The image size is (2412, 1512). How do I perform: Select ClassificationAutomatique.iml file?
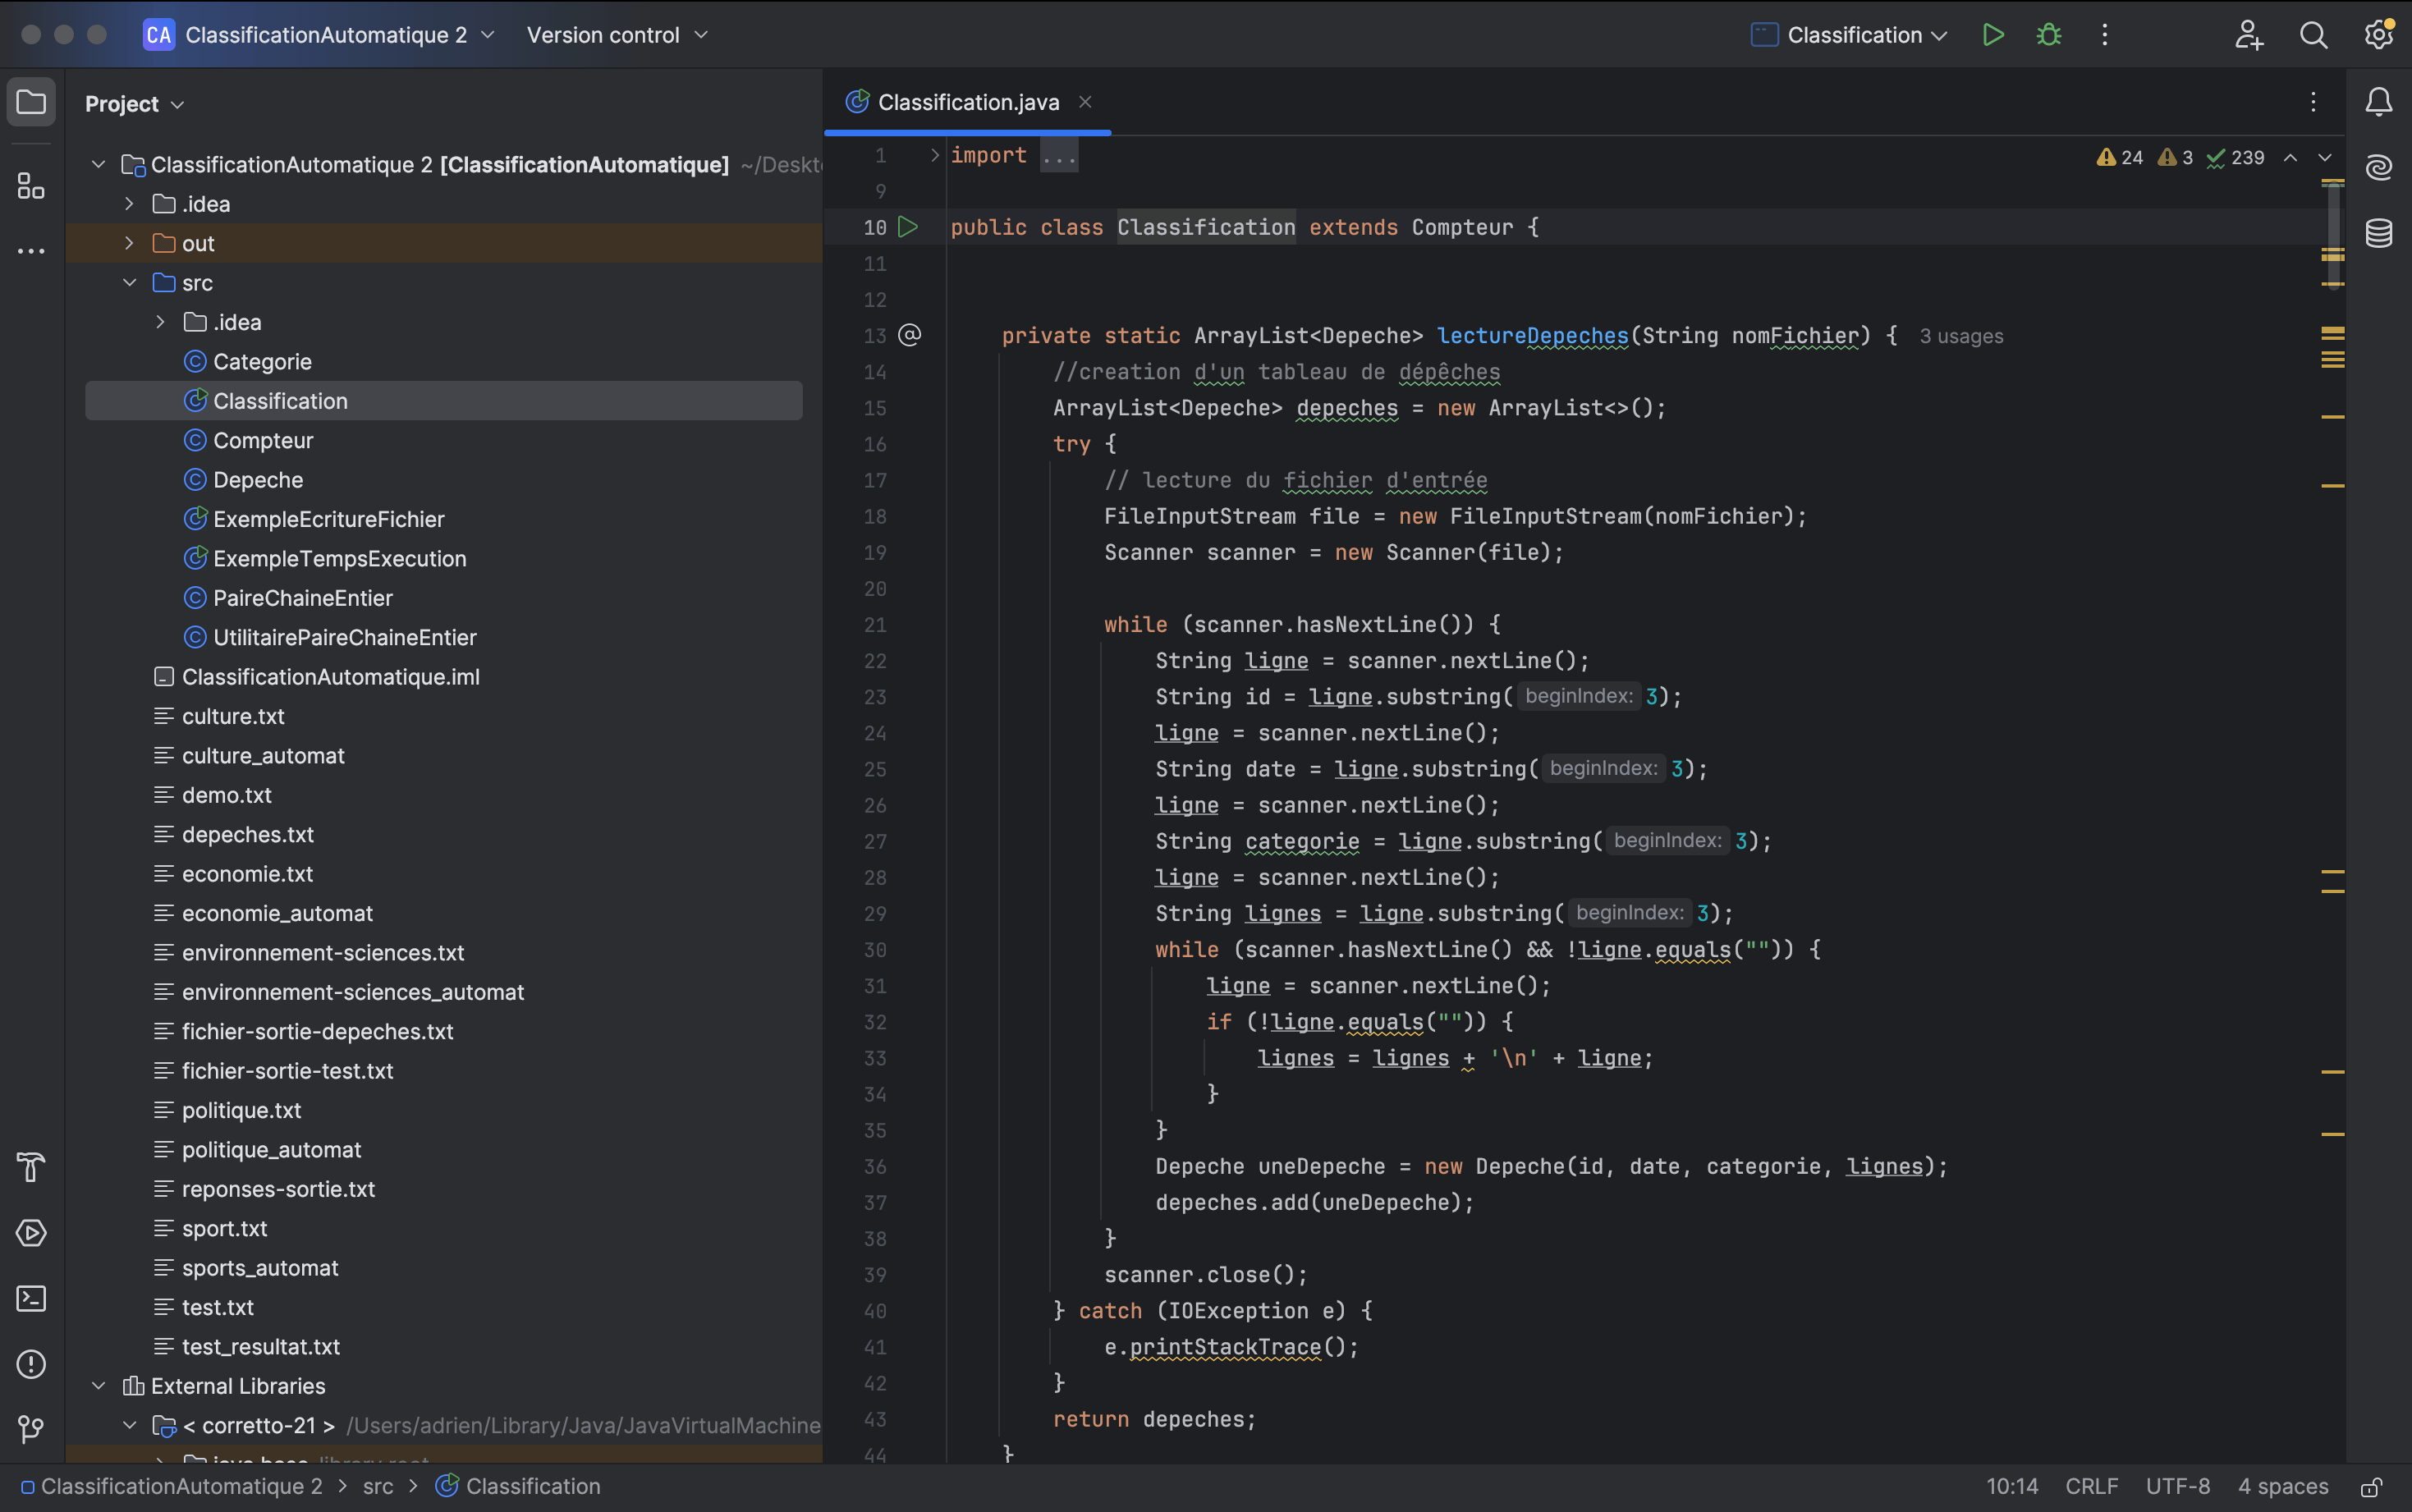330,677
